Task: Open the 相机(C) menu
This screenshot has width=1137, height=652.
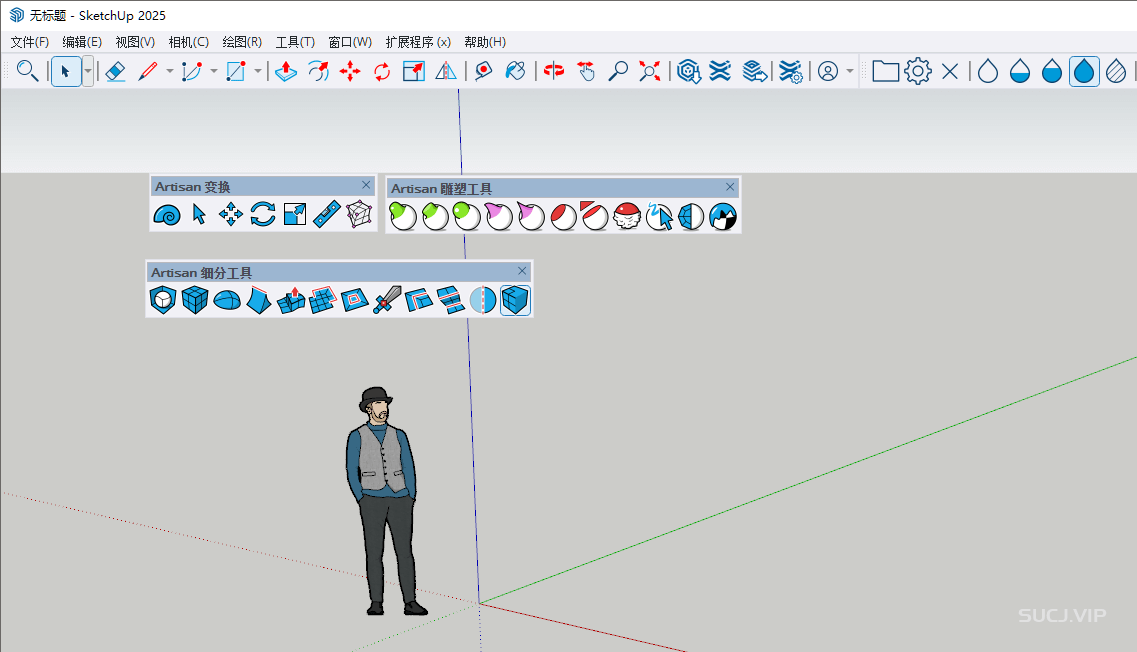Action: click(189, 42)
